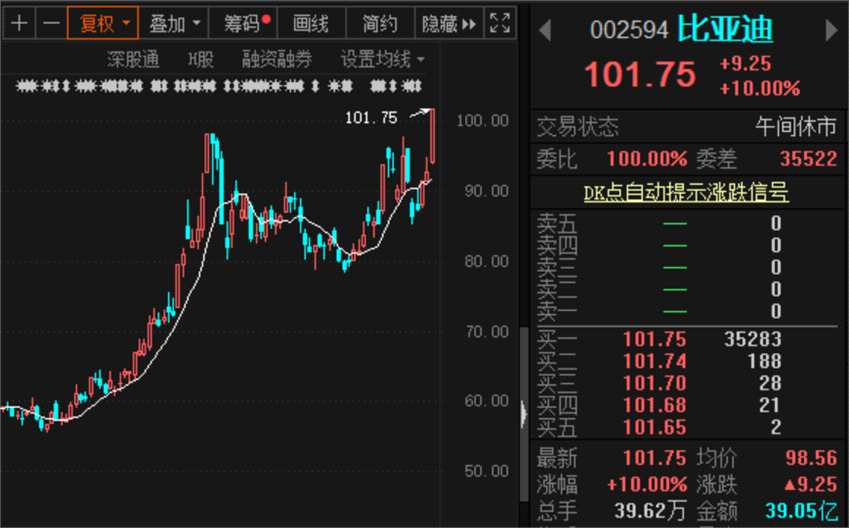
Task: Select the 画线 drawing tool
Action: 311,23
